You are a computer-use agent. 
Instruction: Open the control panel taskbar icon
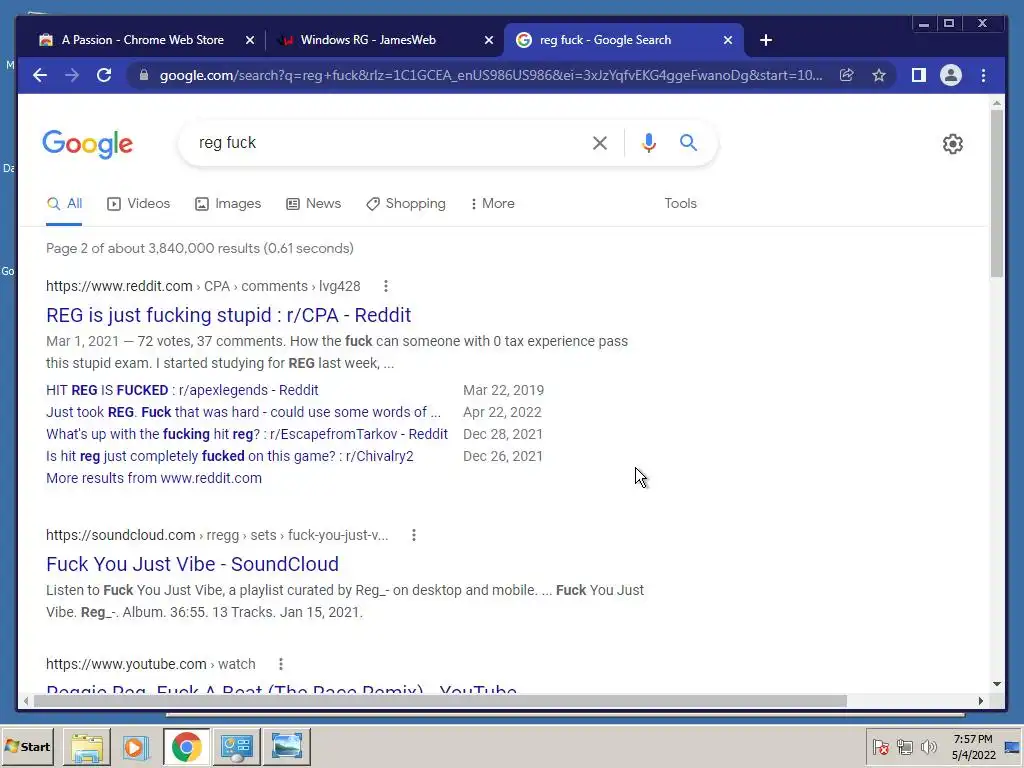pyautogui.click(x=236, y=746)
